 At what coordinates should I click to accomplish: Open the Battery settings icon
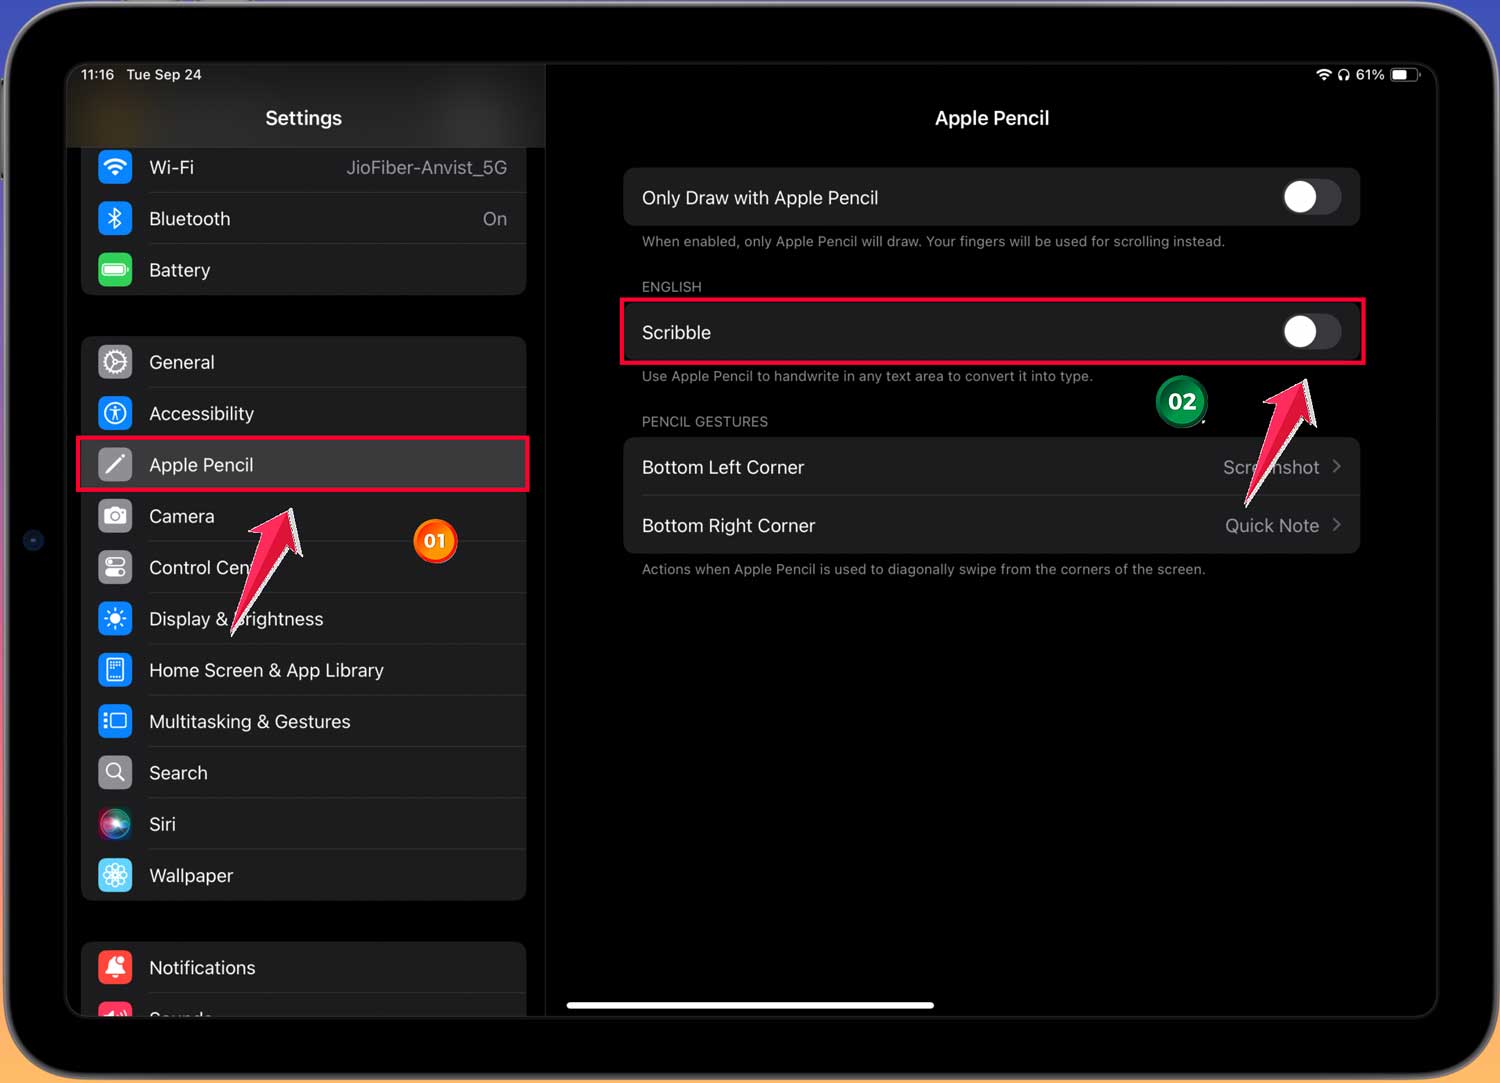point(115,270)
